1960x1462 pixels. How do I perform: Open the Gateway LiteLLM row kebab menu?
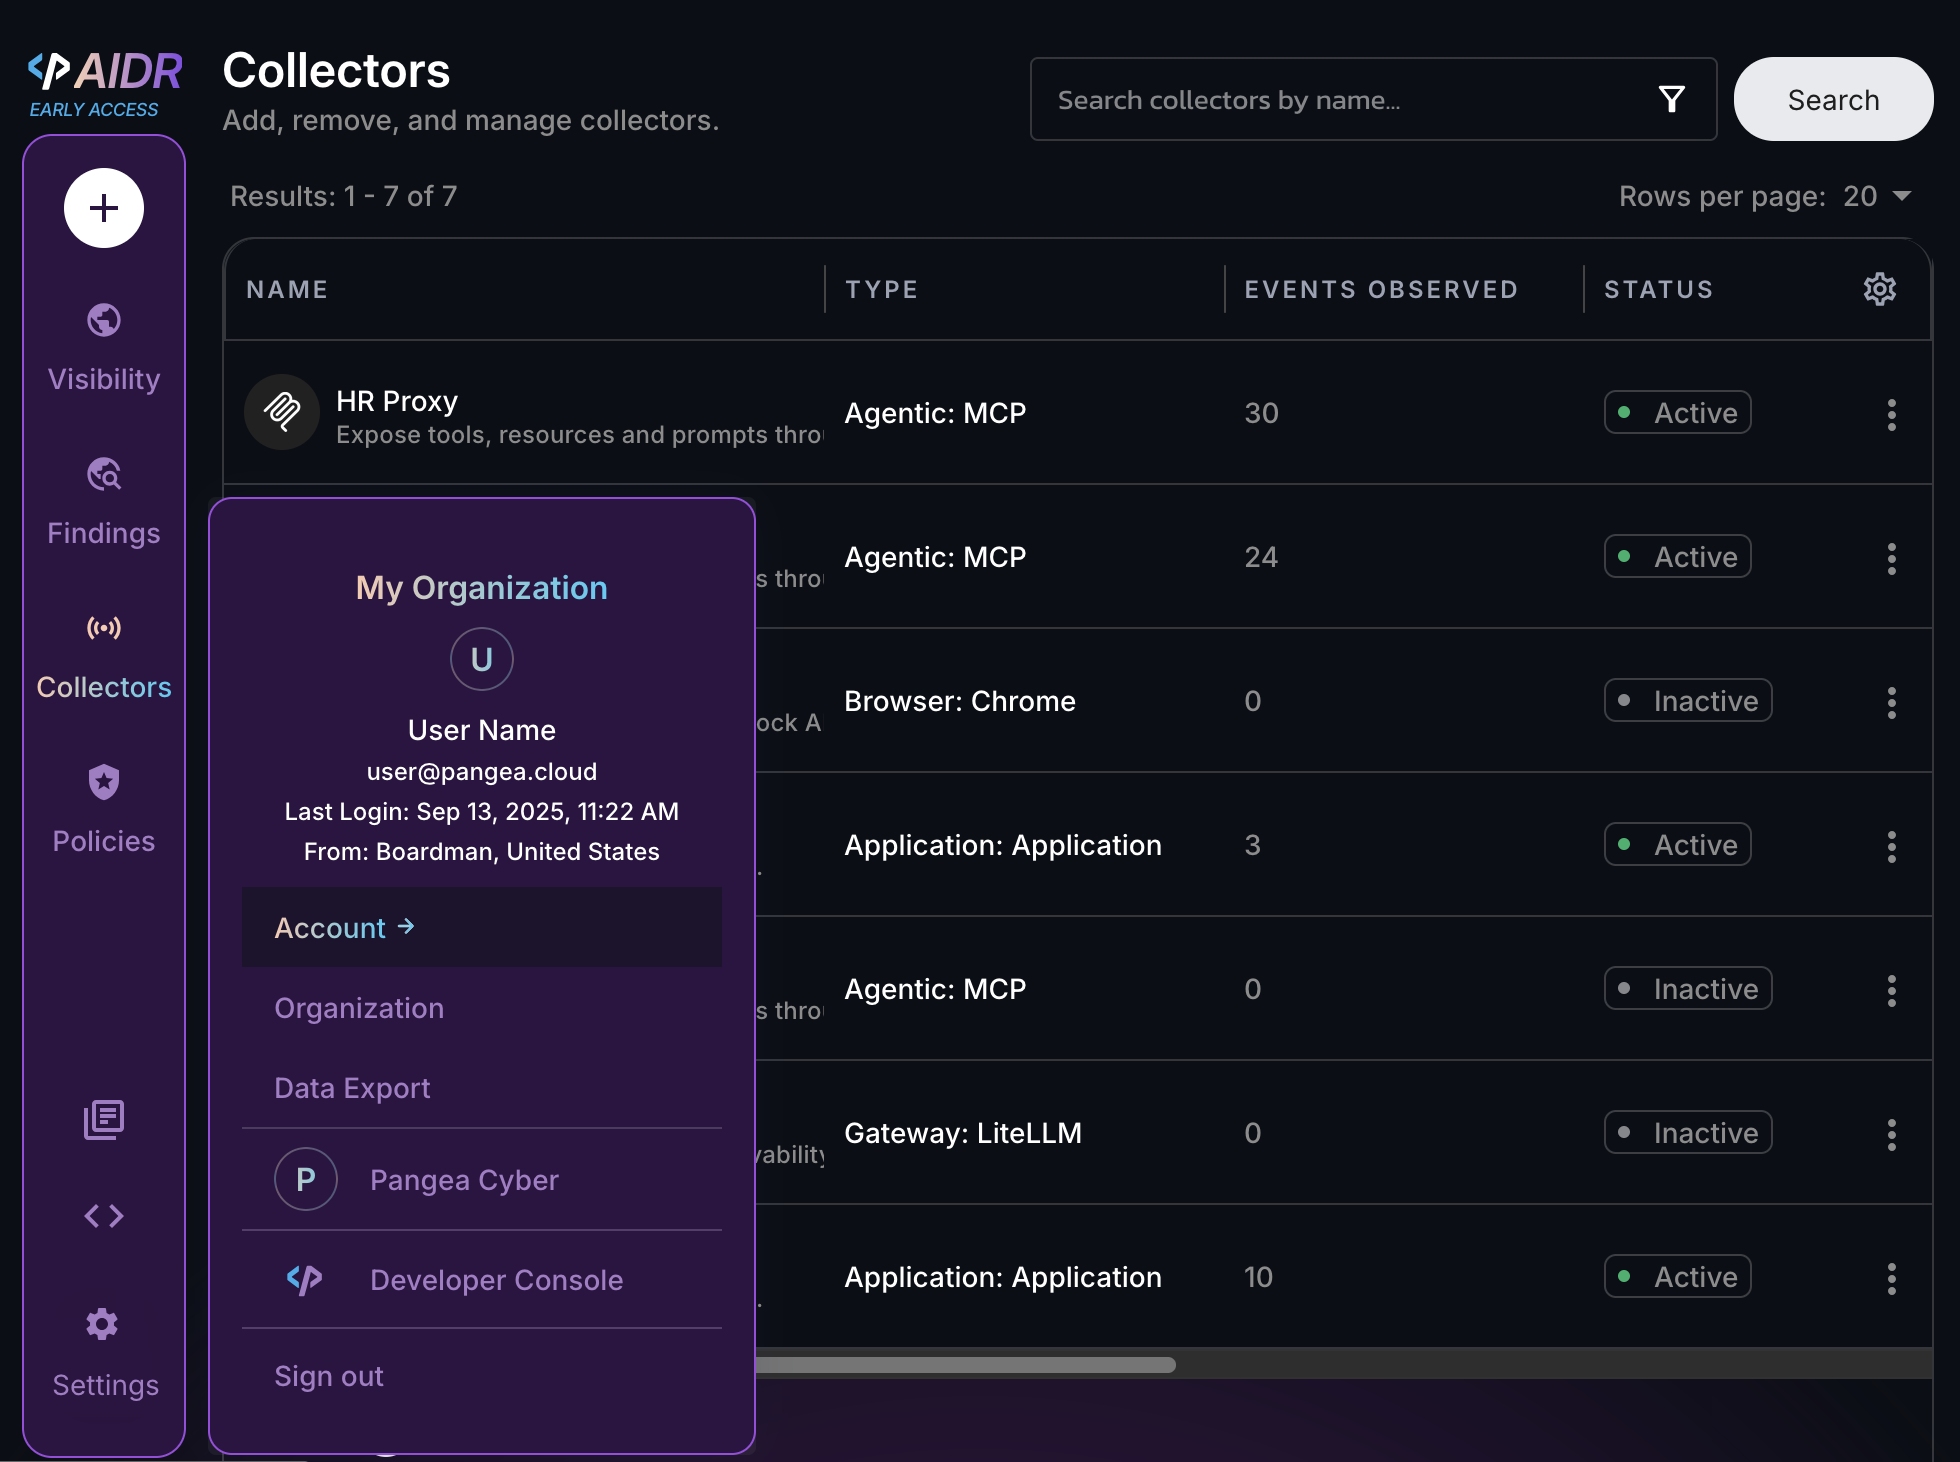pyautogui.click(x=1891, y=1134)
